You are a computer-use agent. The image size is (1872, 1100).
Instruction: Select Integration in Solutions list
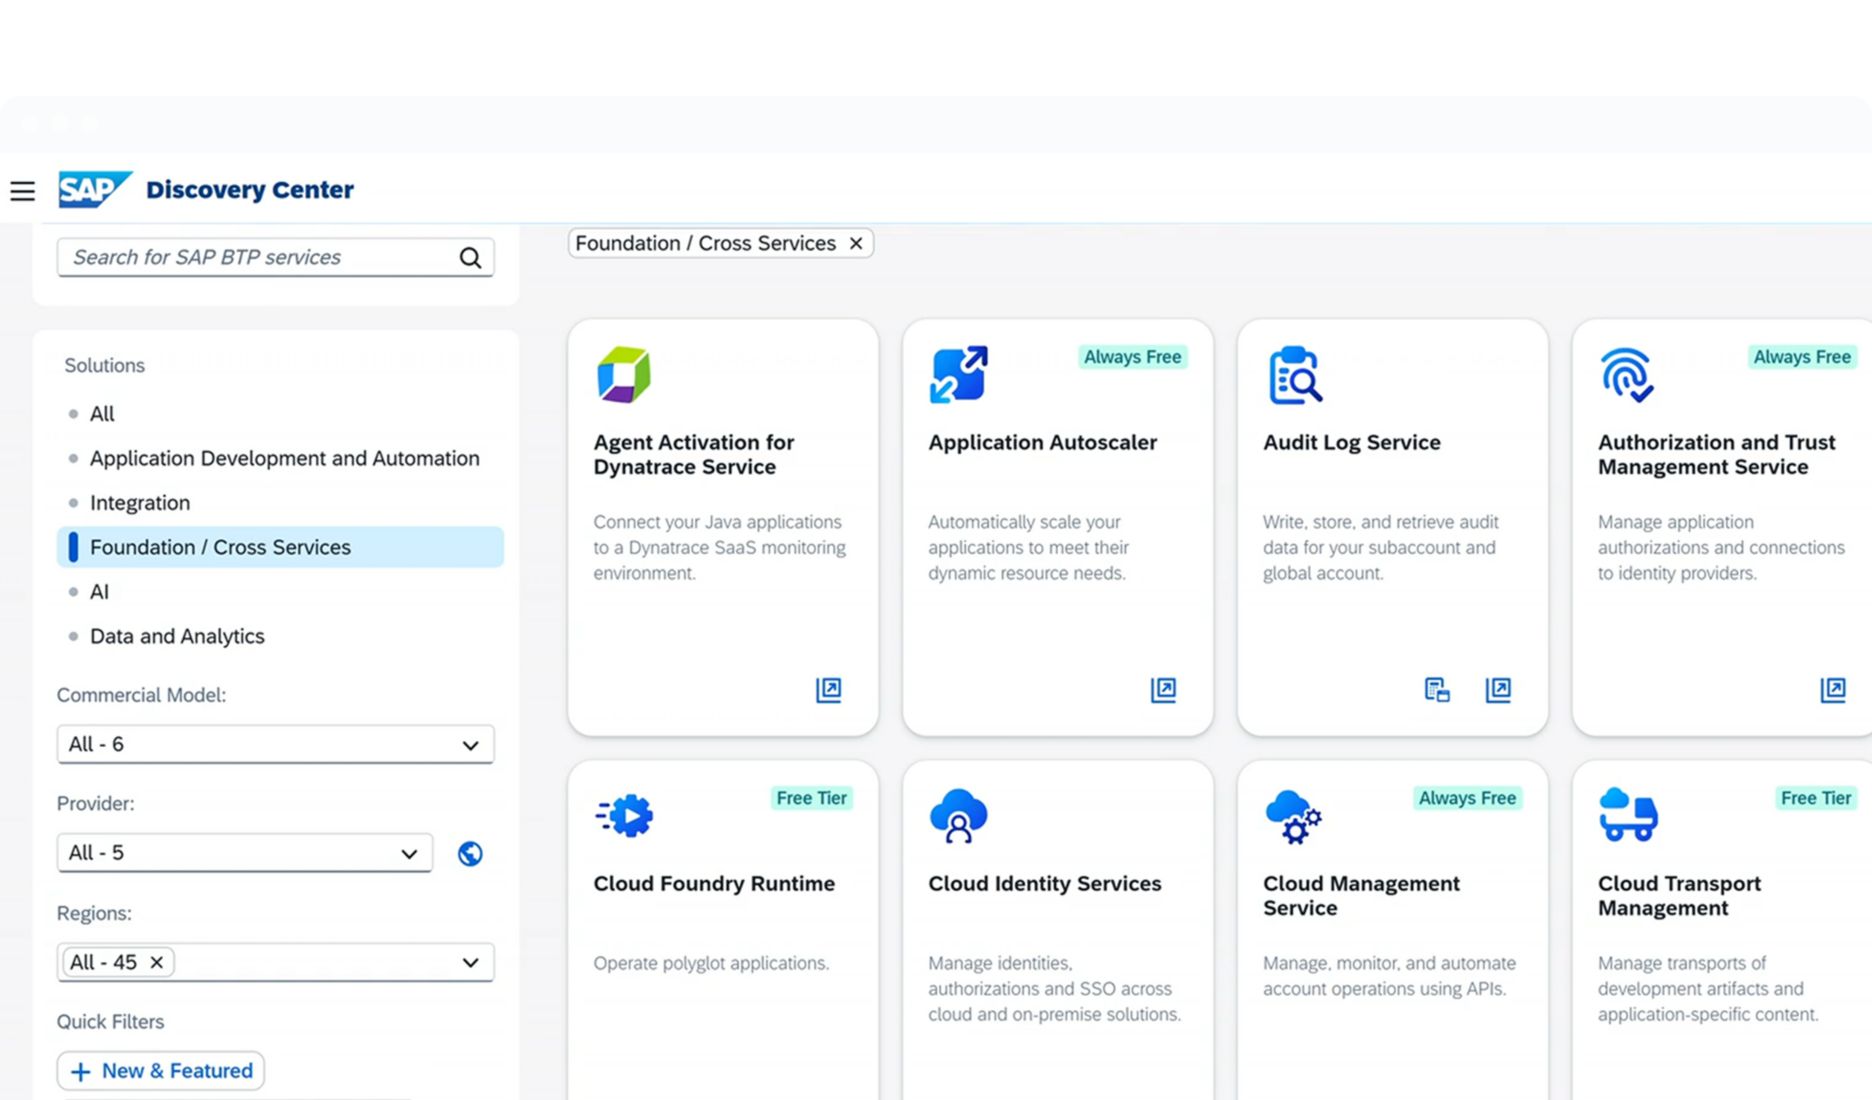[139, 503]
